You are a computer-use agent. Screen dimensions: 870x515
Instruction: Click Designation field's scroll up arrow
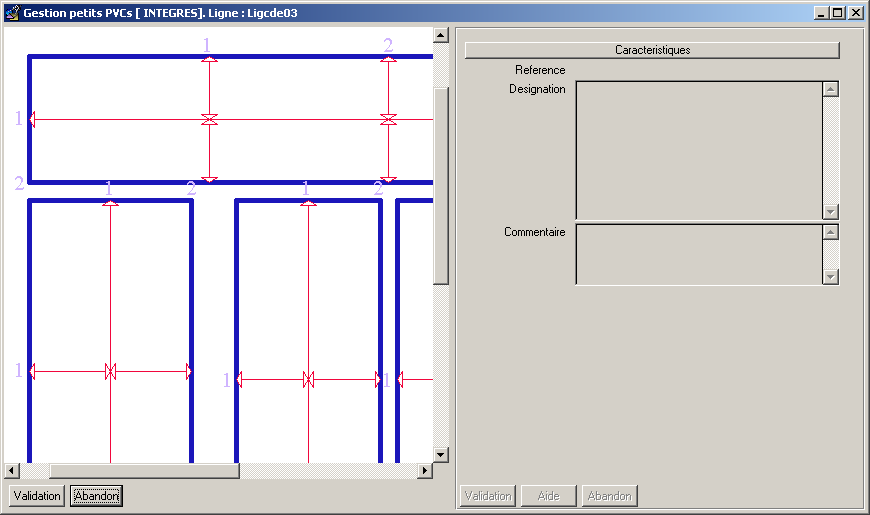pos(830,89)
